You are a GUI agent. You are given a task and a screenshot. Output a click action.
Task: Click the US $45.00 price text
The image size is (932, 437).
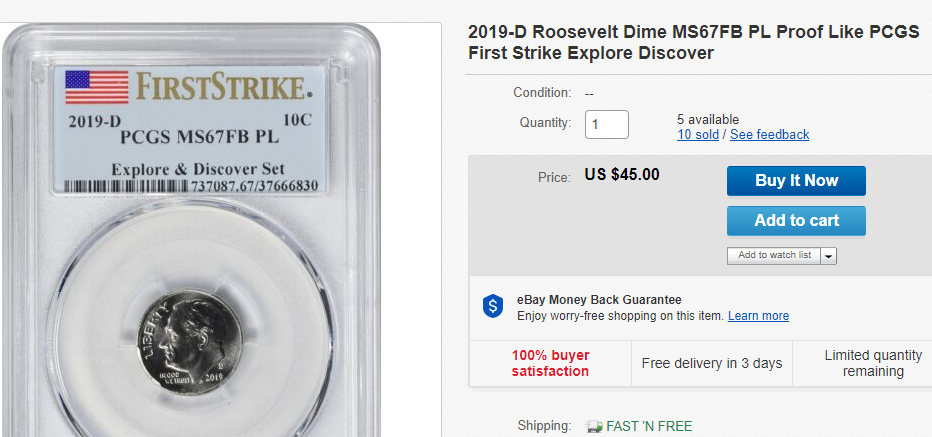(x=622, y=175)
